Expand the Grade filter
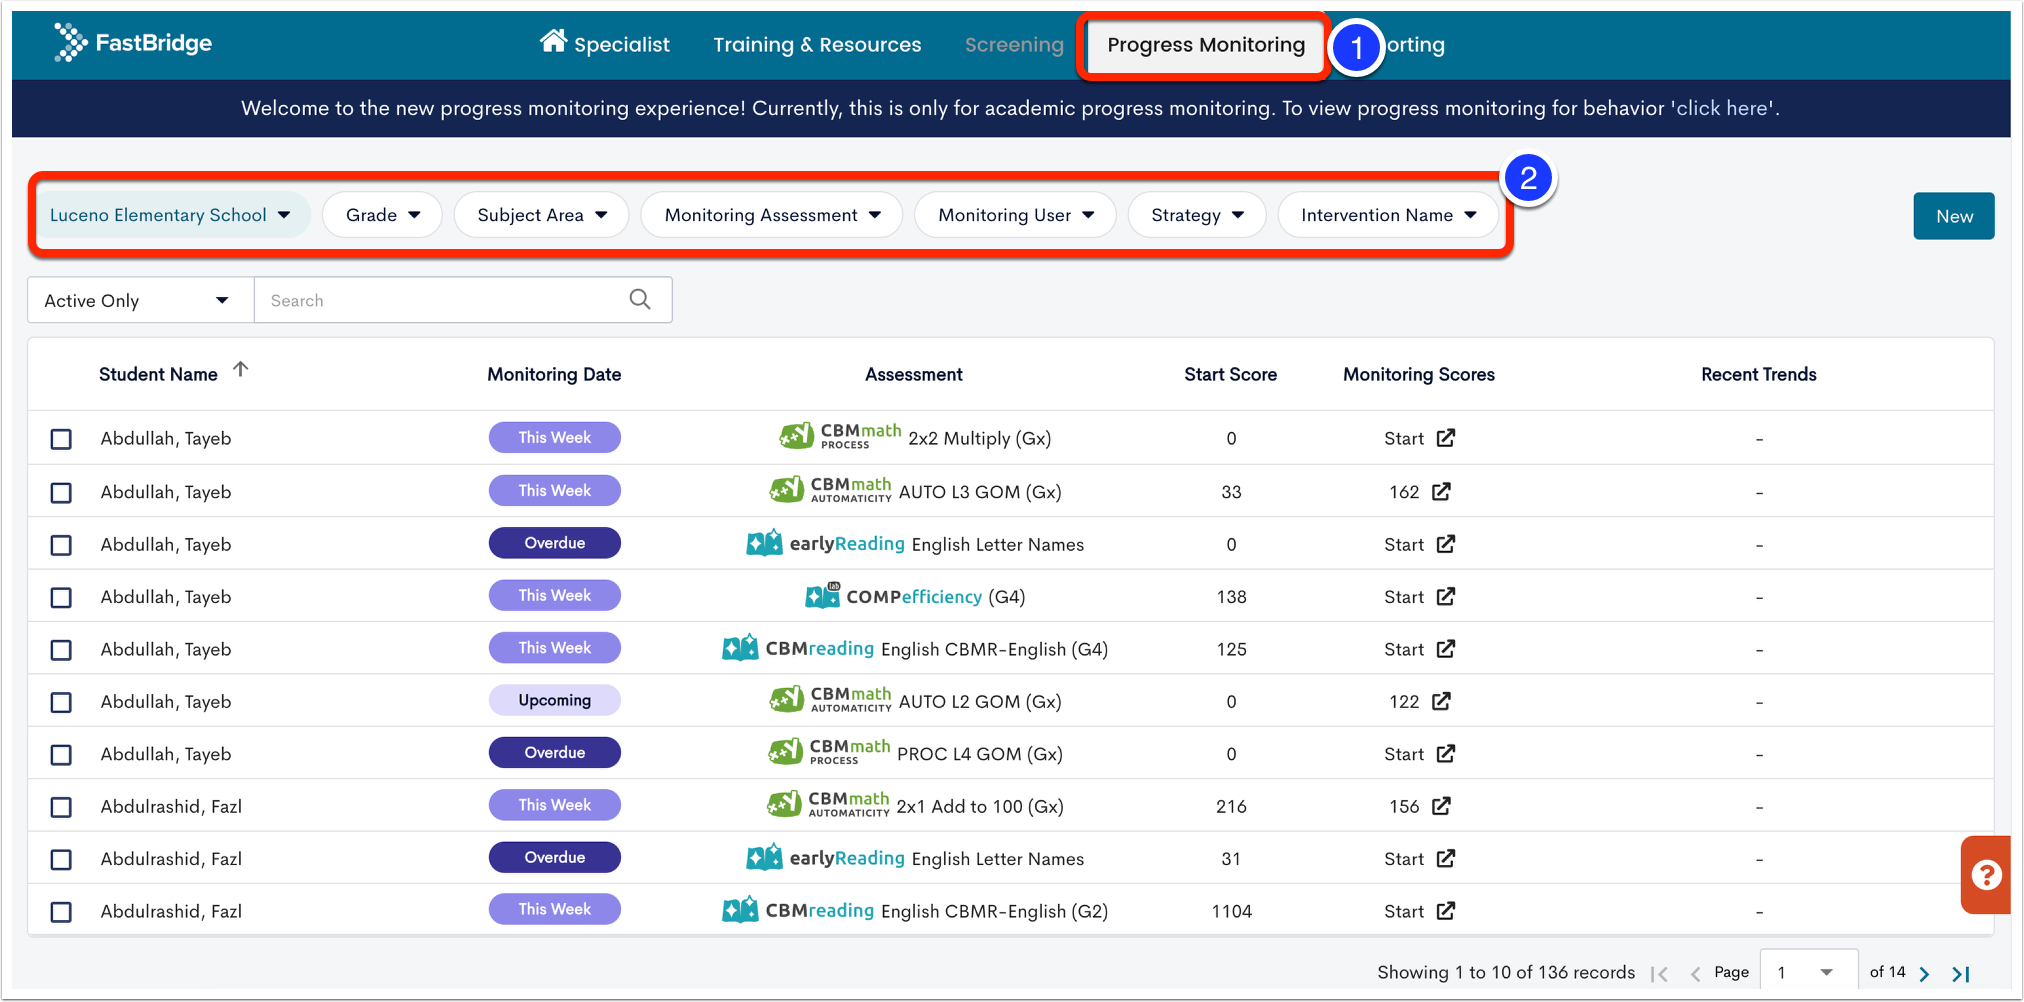 pyautogui.click(x=383, y=215)
